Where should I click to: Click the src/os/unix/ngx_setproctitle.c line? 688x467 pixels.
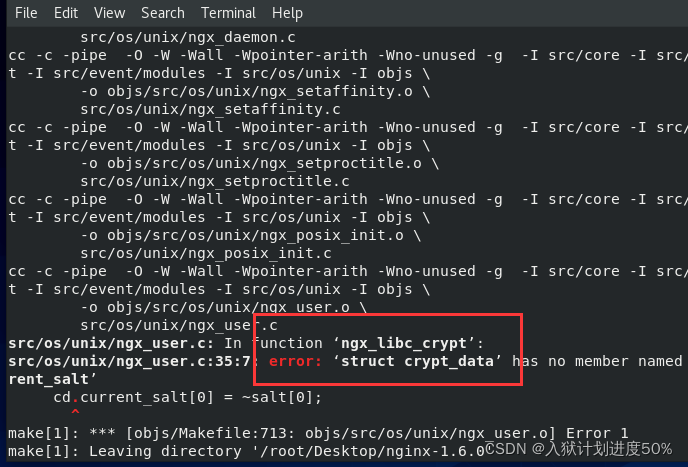tap(215, 181)
